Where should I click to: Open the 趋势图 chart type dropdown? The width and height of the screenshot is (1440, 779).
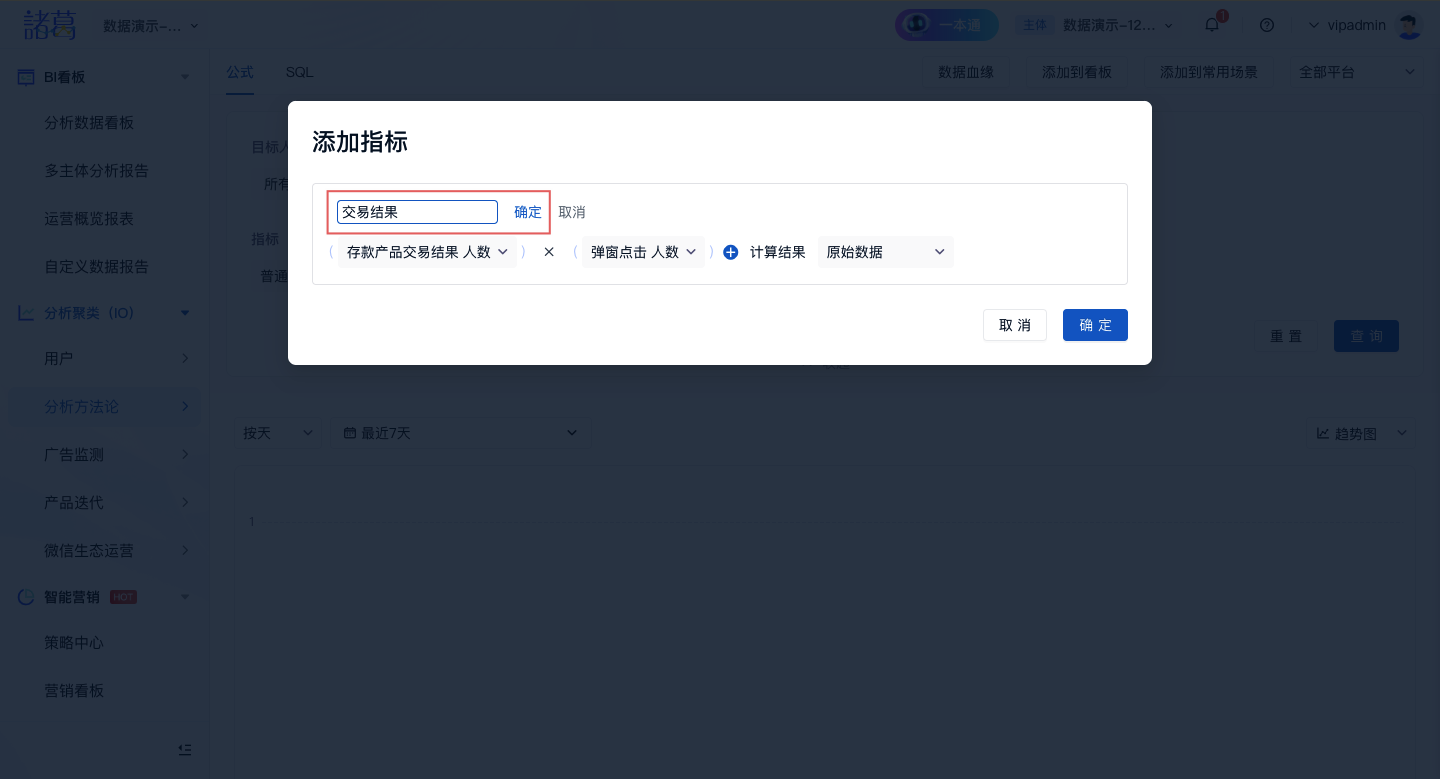[1361, 433]
